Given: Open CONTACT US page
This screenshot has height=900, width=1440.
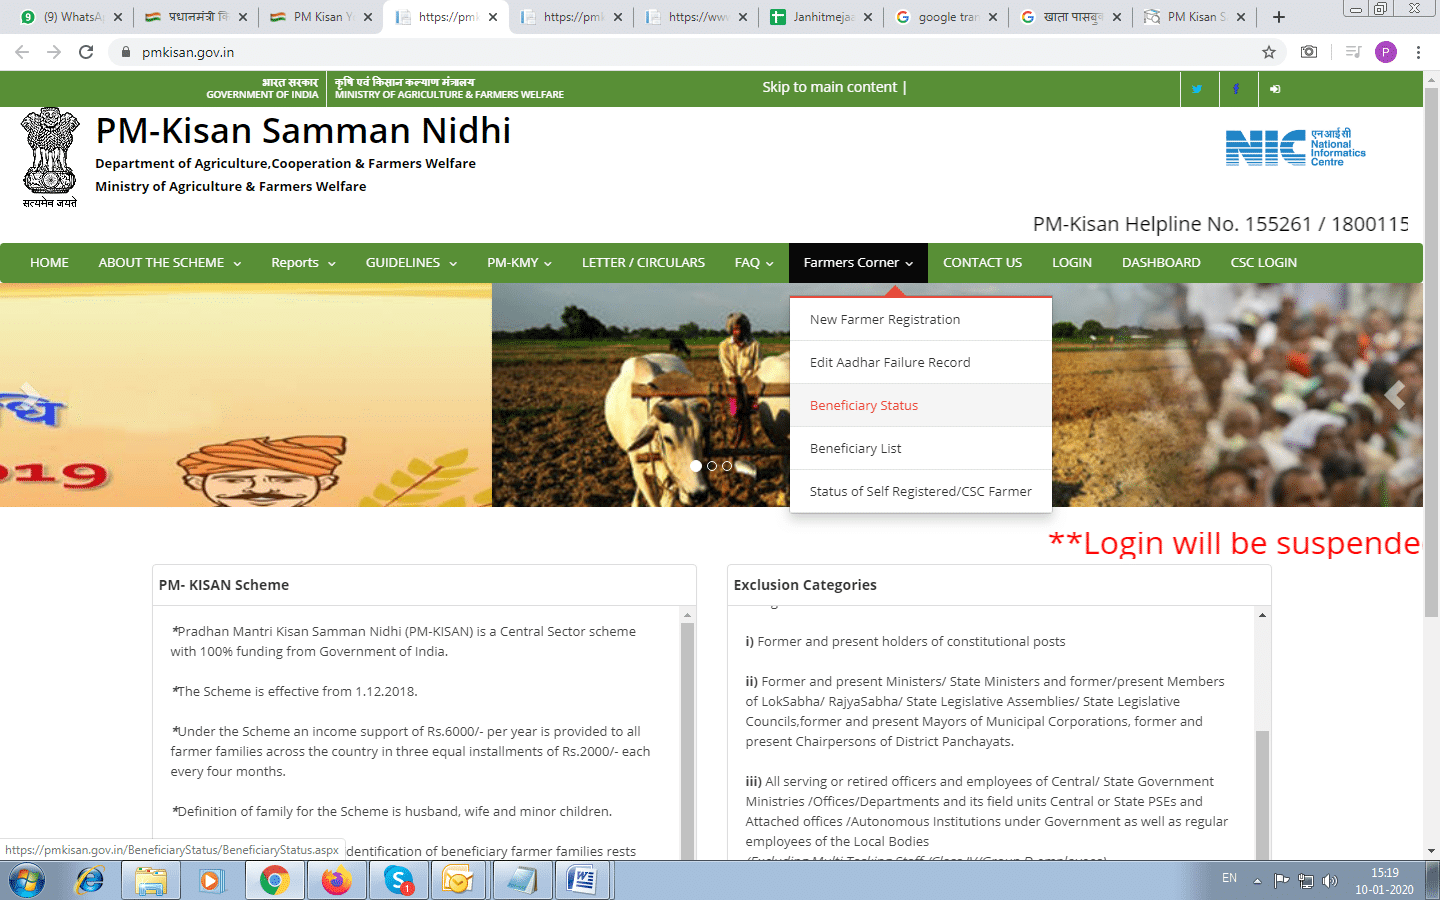Looking at the screenshot, I should pyautogui.click(x=982, y=263).
